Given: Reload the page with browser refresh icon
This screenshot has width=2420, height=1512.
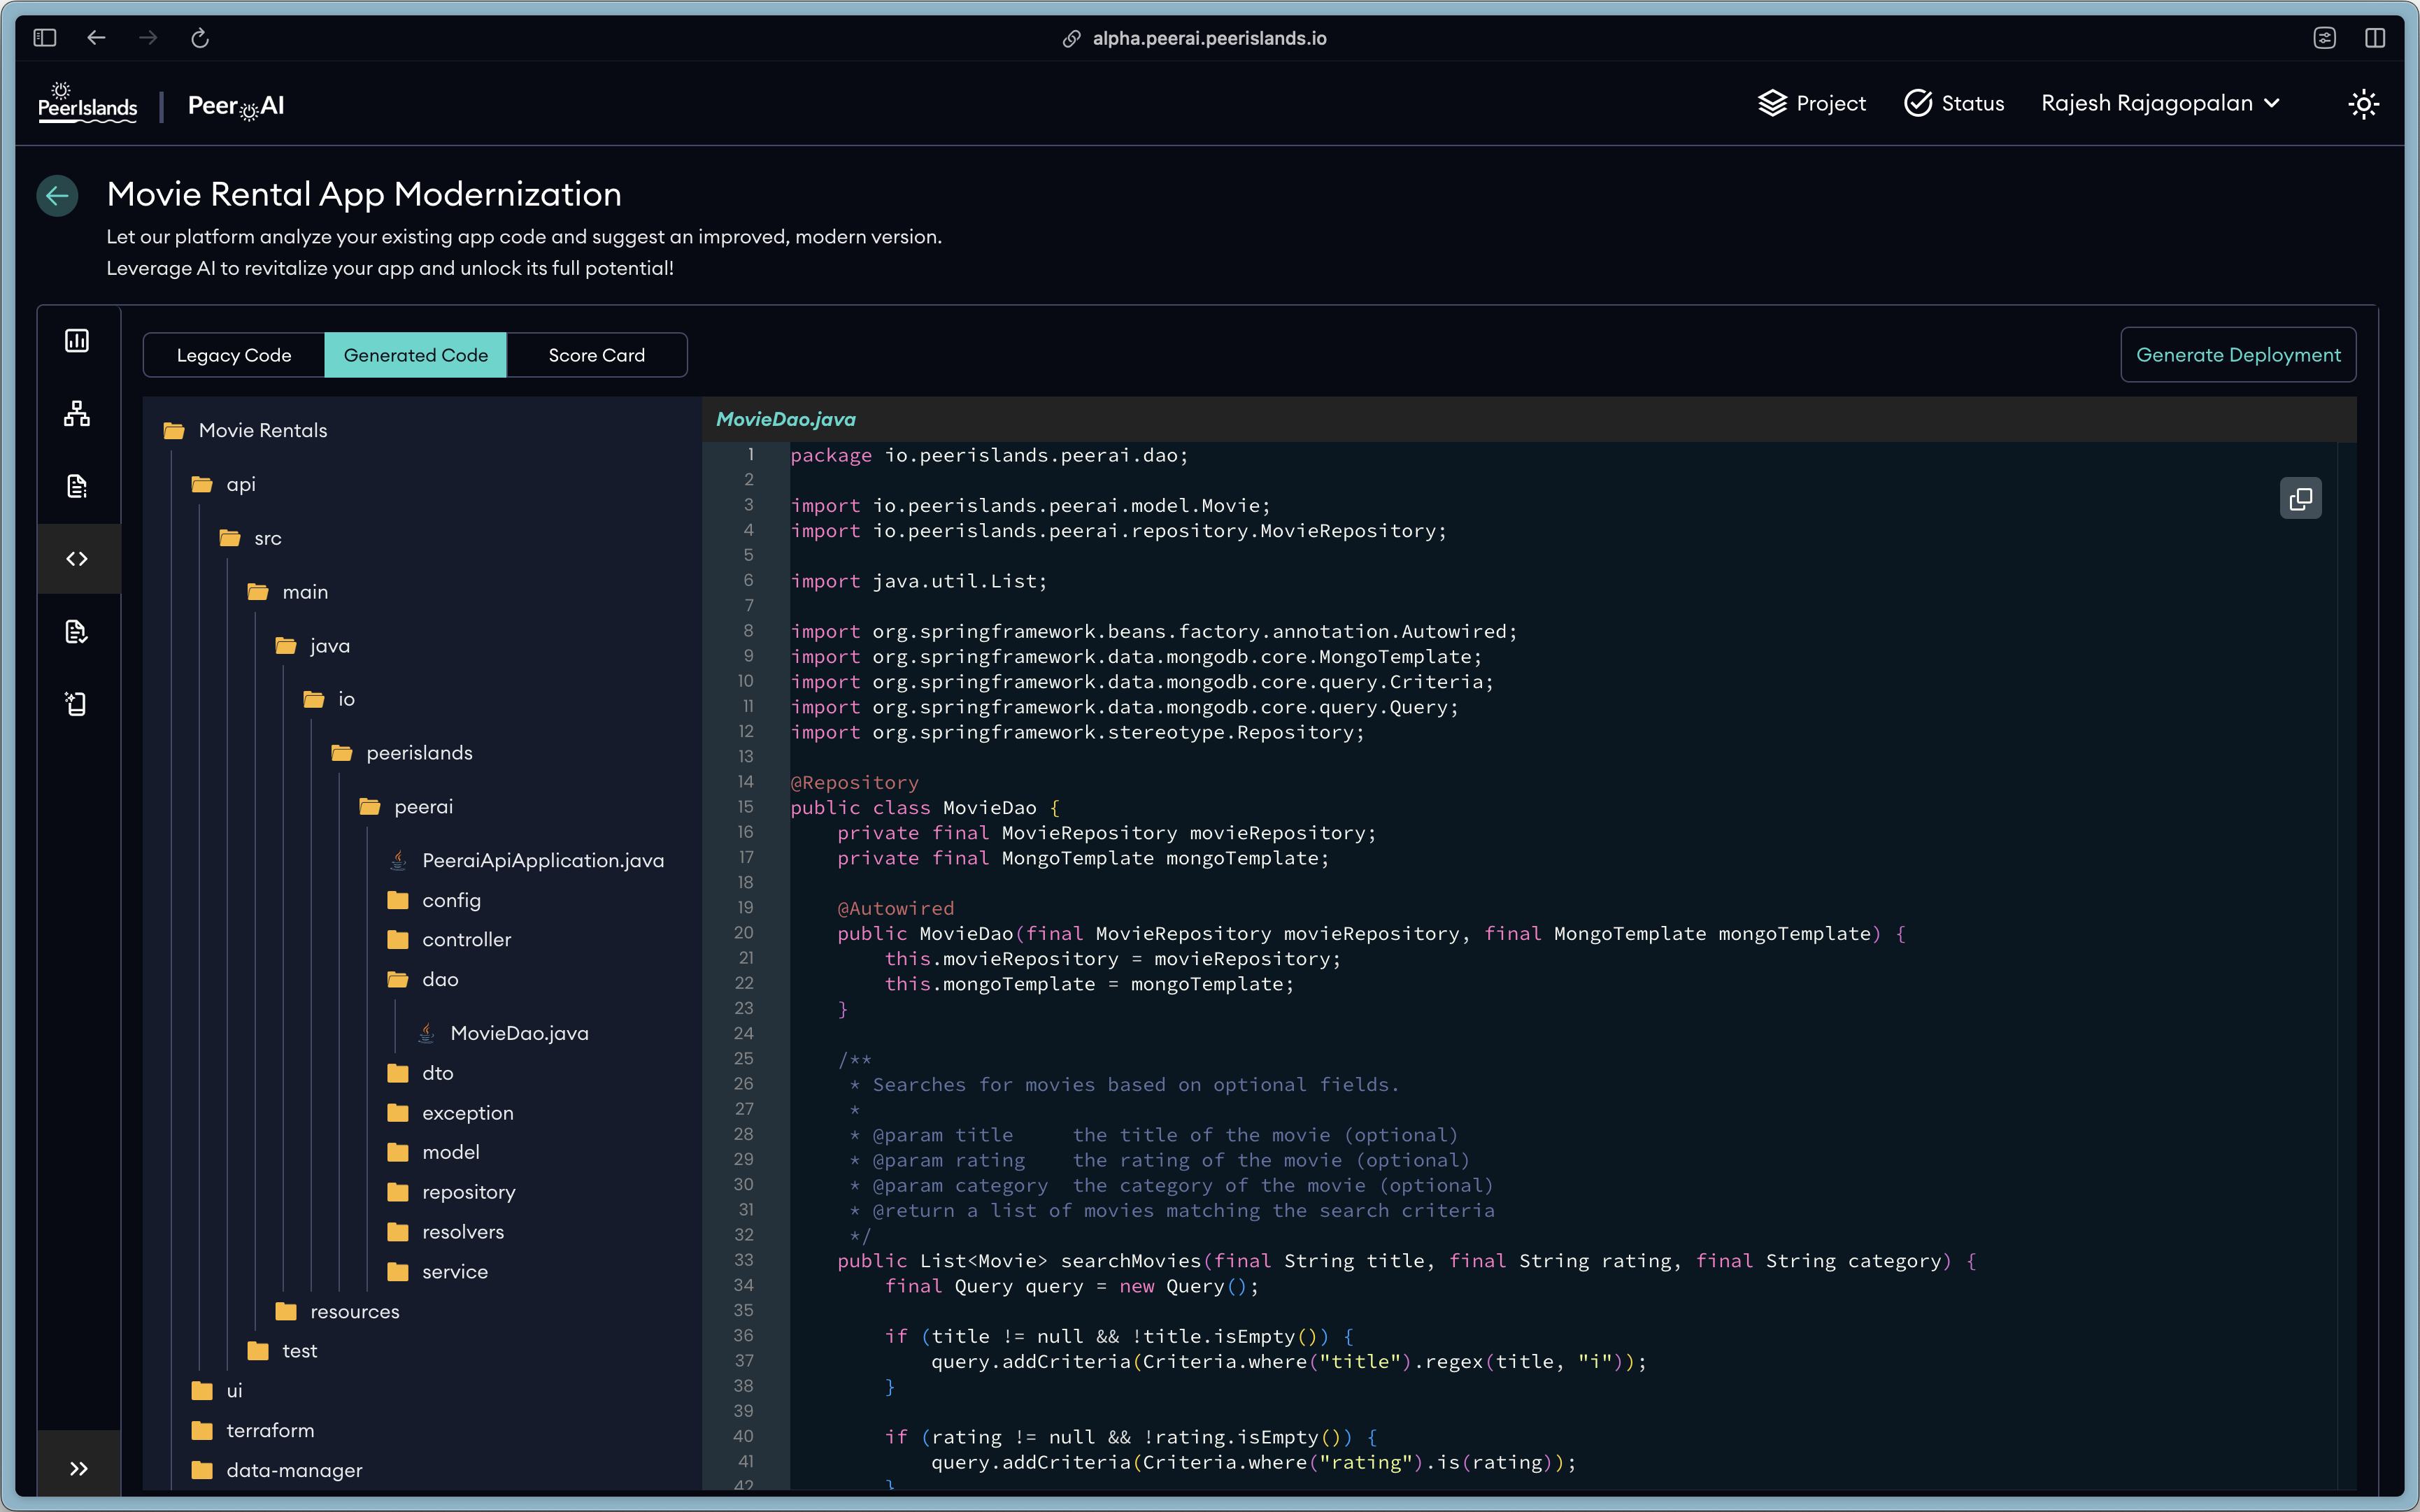Looking at the screenshot, I should (200, 38).
